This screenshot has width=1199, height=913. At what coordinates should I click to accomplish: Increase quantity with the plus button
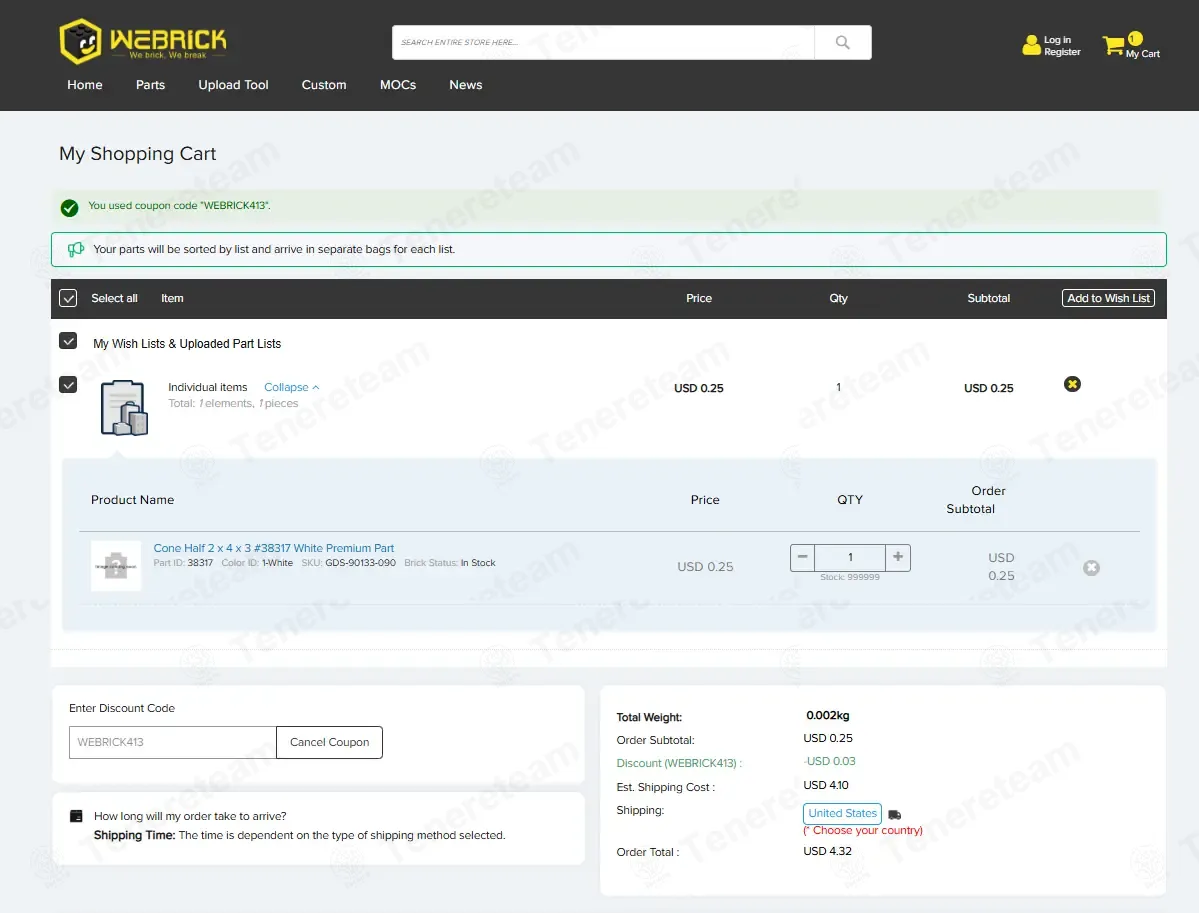(898, 557)
